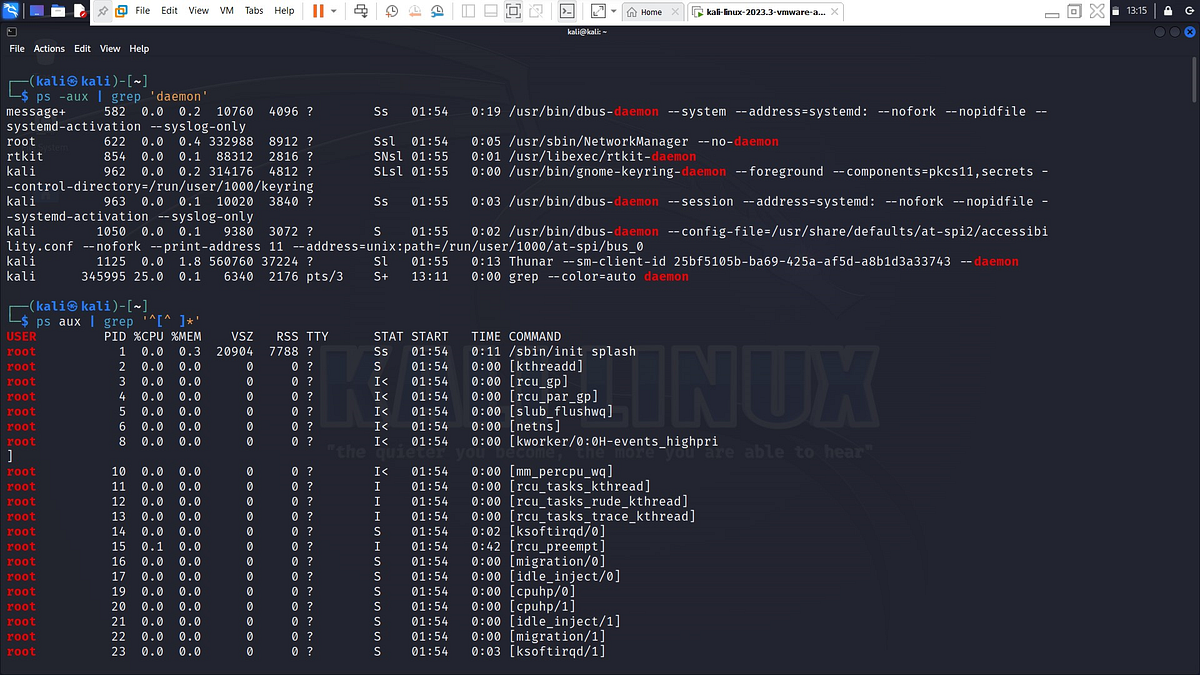This screenshot has height=675, width=1200.
Task: Click the USER column header in red
Action: coord(21,336)
